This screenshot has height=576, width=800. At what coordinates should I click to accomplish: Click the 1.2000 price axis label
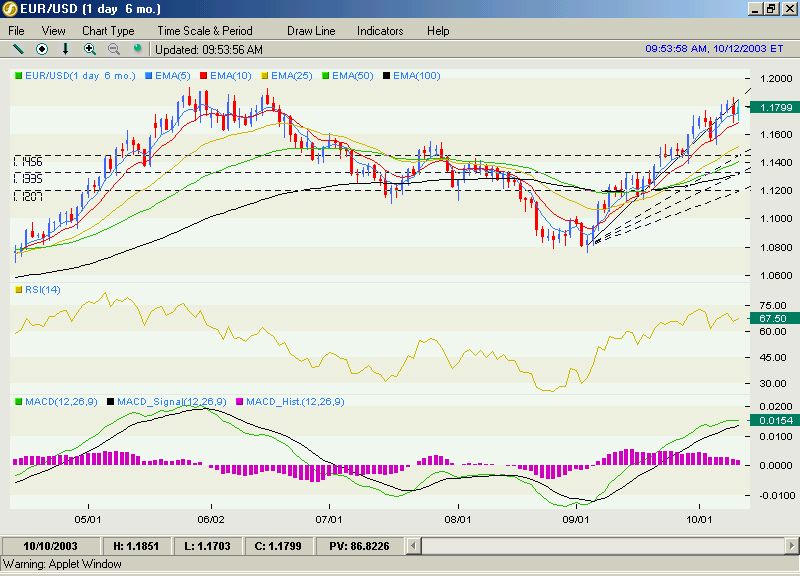point(776,79)
